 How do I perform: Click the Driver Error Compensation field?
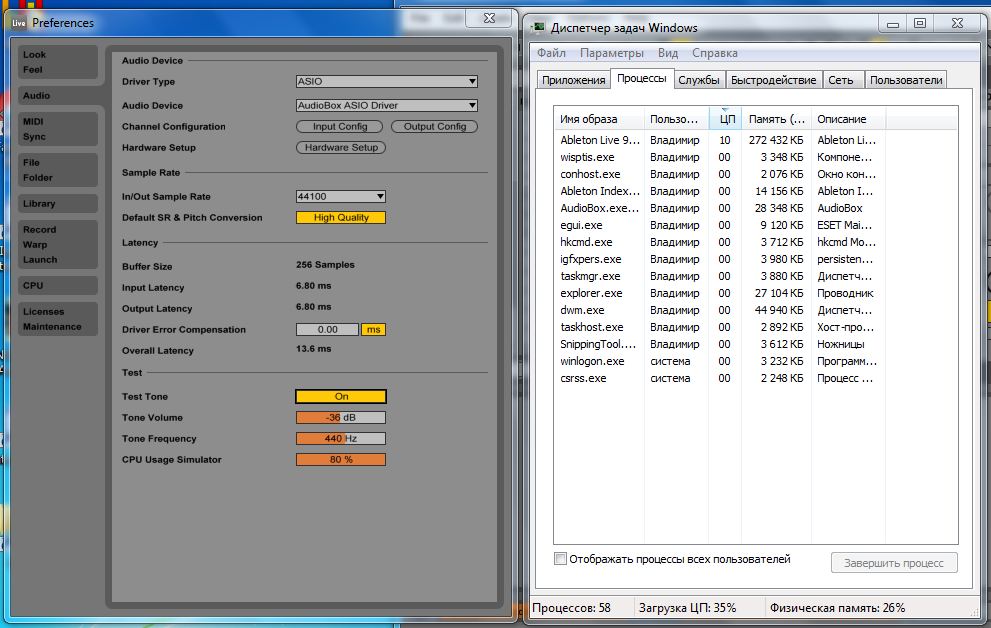(x=327, y=330)
